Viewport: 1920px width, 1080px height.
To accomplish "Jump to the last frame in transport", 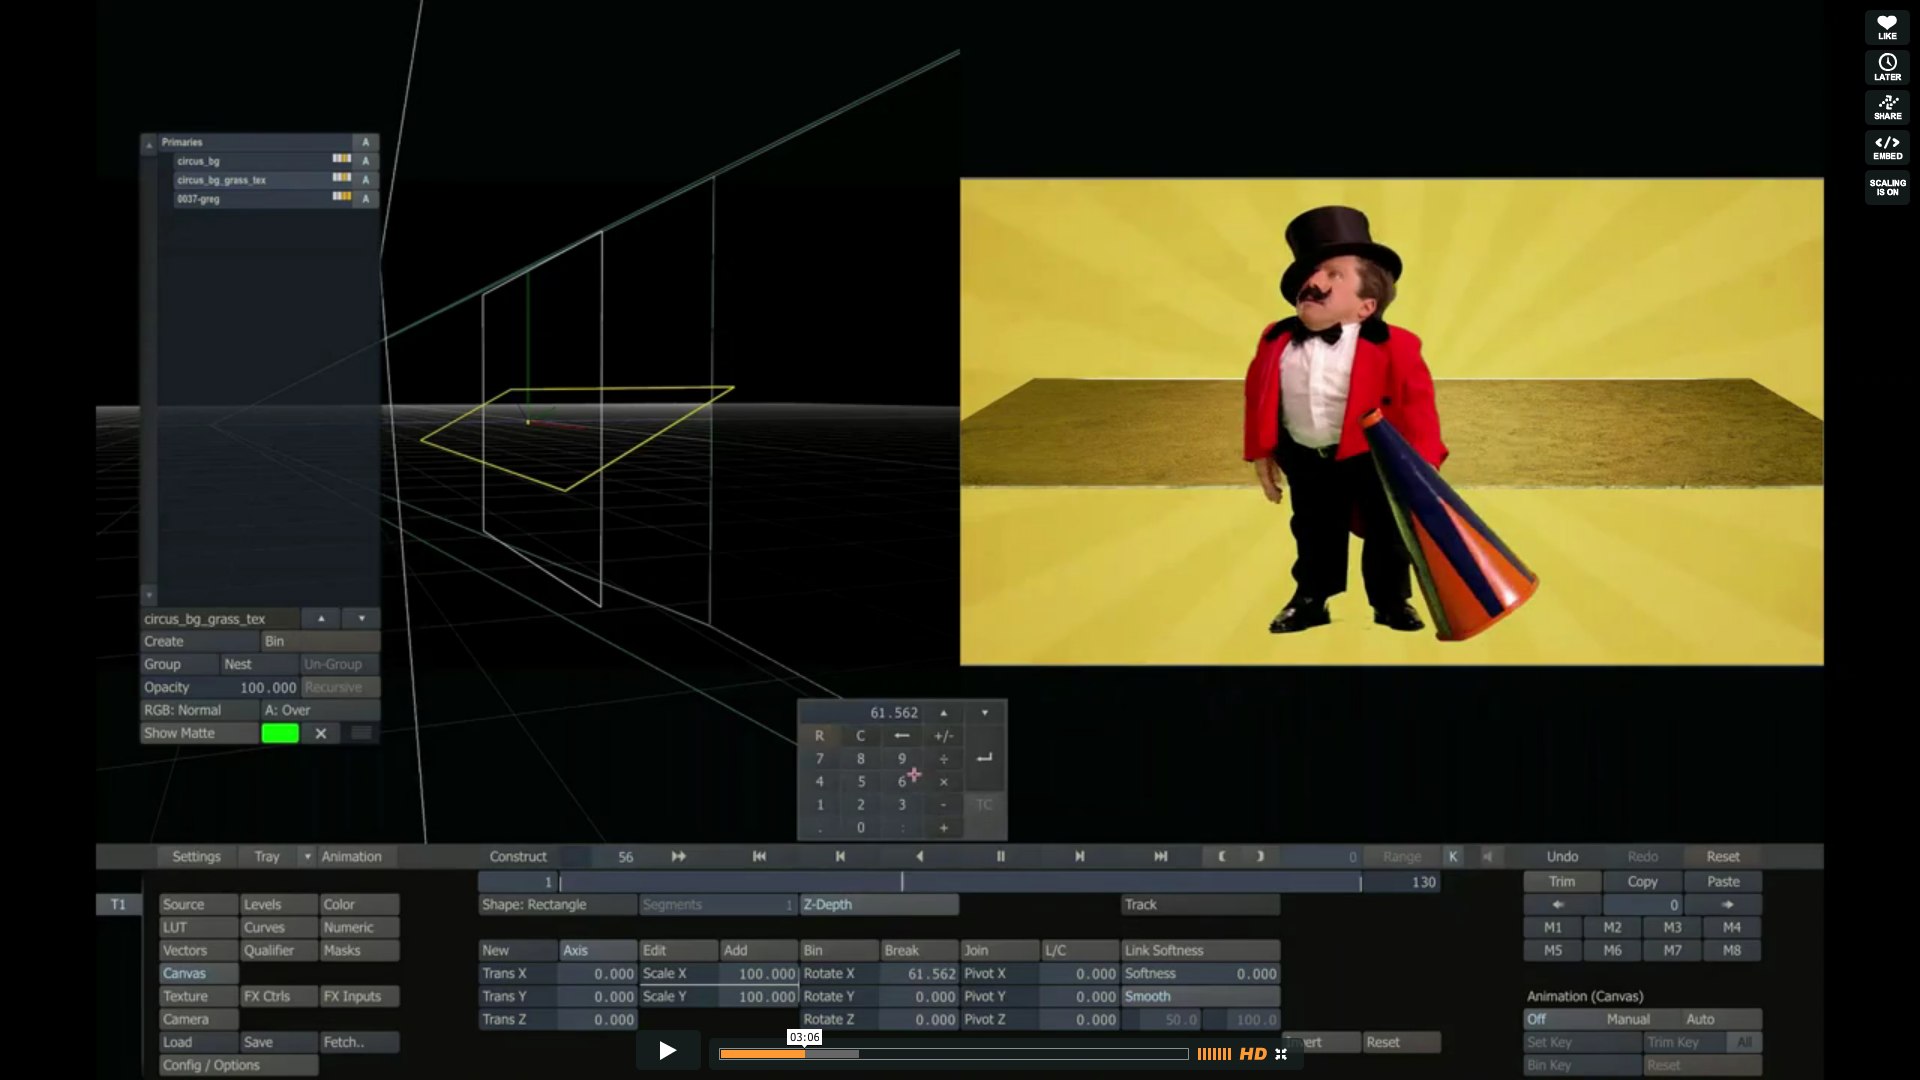I will point(1160,856).
